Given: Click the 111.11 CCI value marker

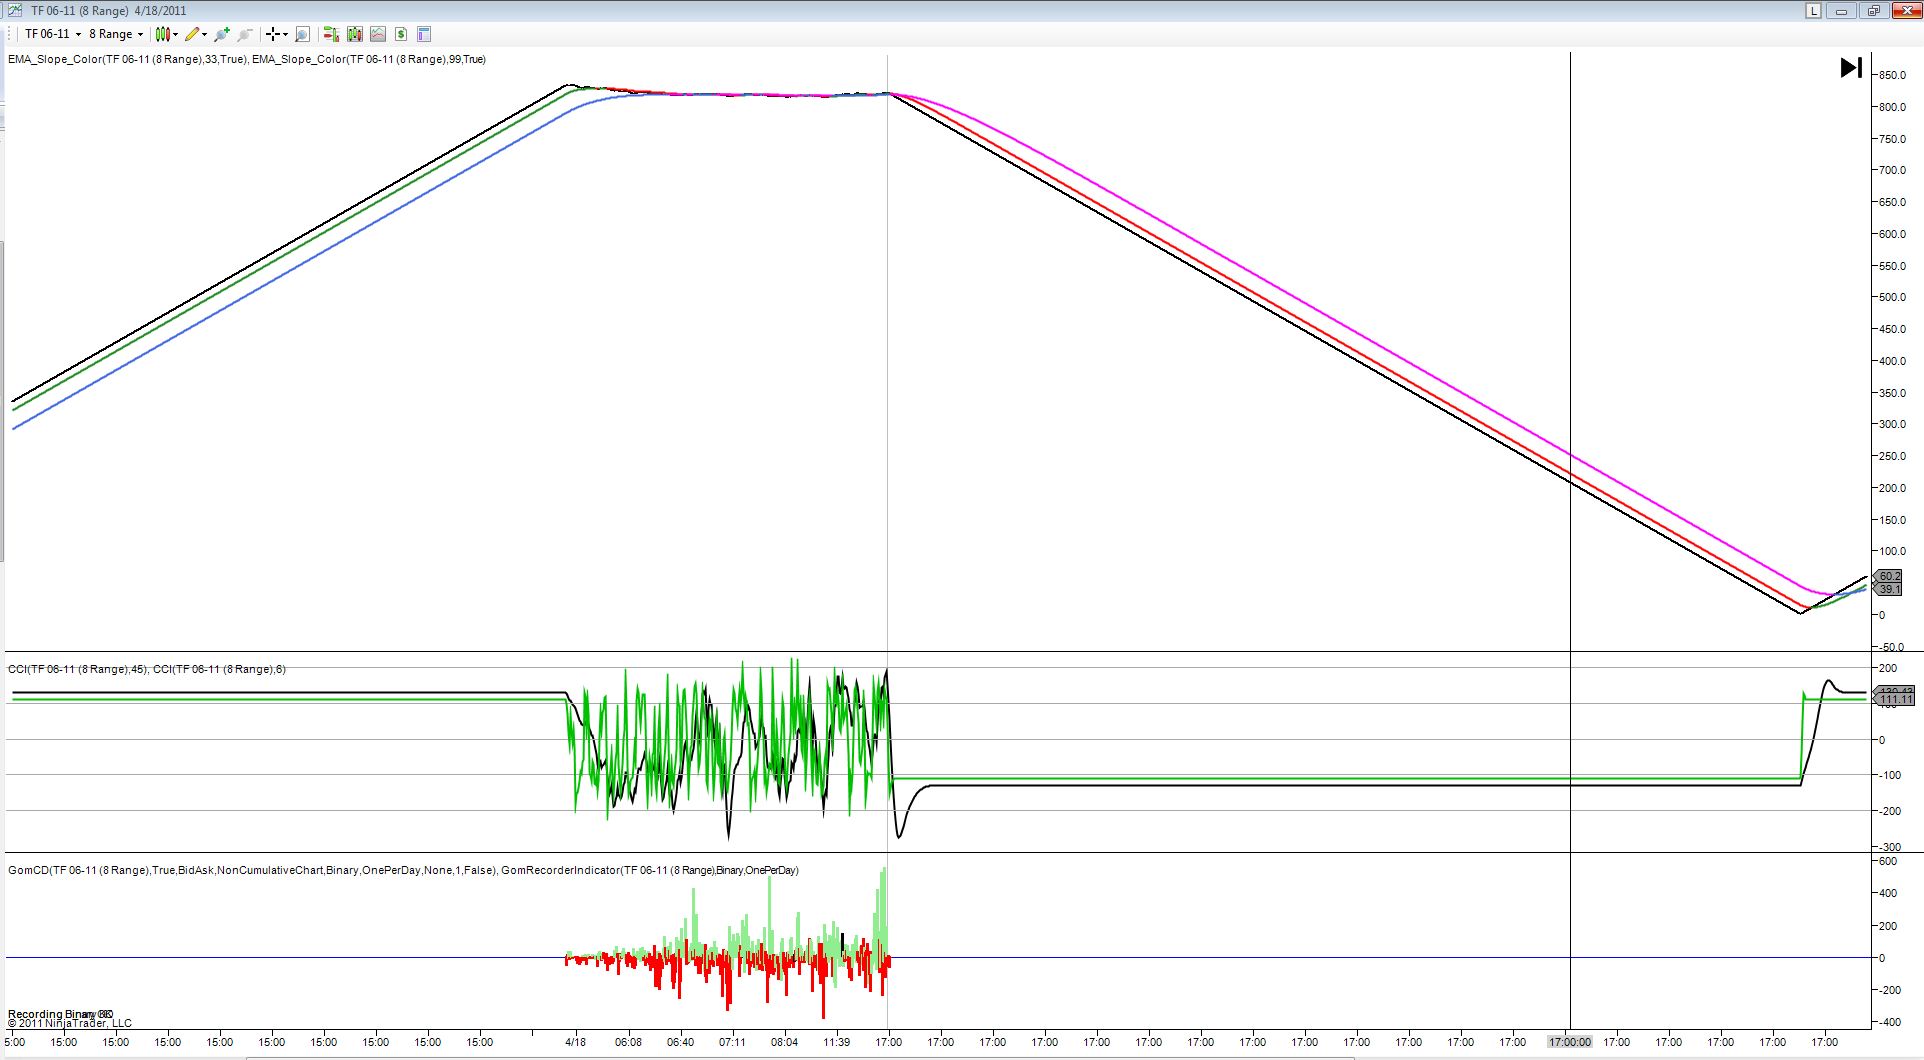Looking at the screenshot, I should click(1894, 699).
